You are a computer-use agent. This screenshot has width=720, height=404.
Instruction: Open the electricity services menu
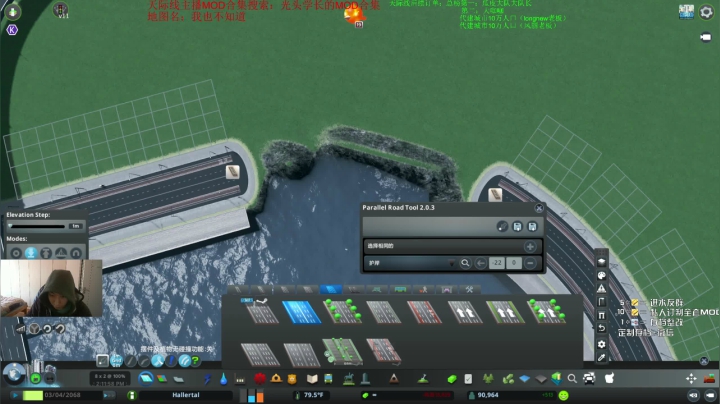tap(208, 379)
